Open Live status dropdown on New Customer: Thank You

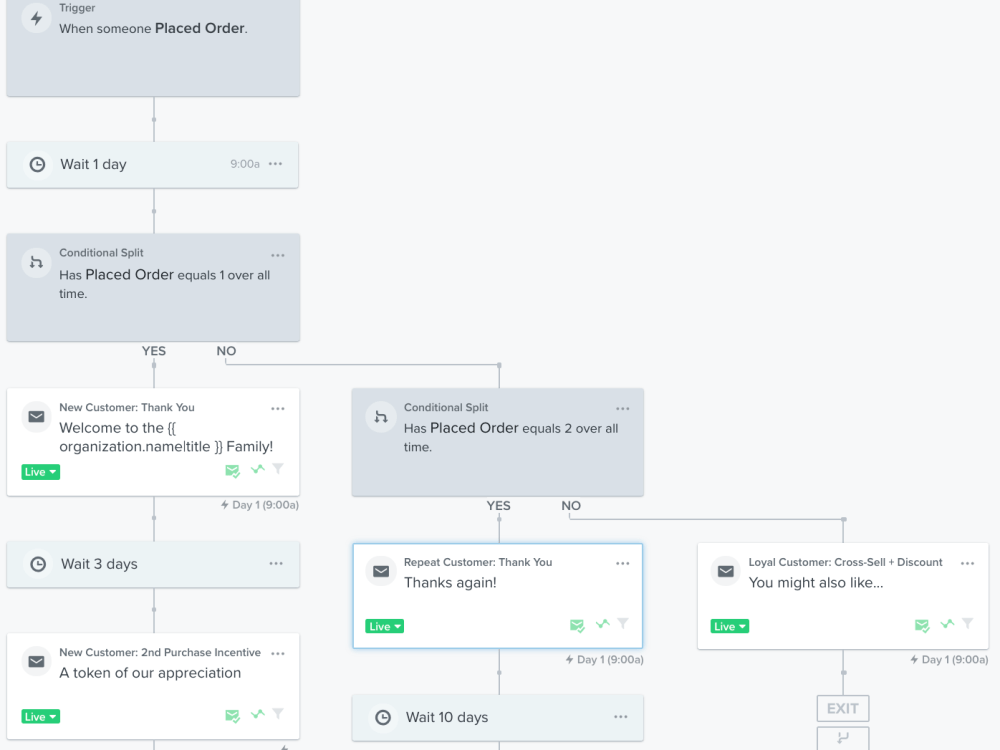point(40,472)
